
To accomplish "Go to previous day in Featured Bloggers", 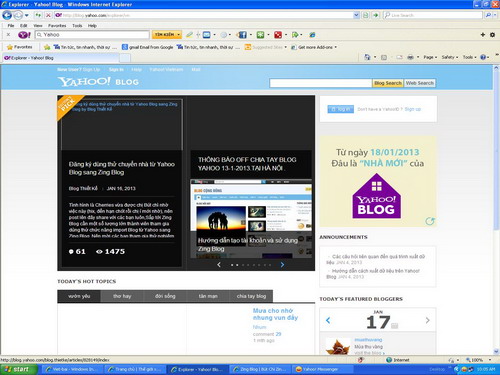I will click(x=328, y=320).
